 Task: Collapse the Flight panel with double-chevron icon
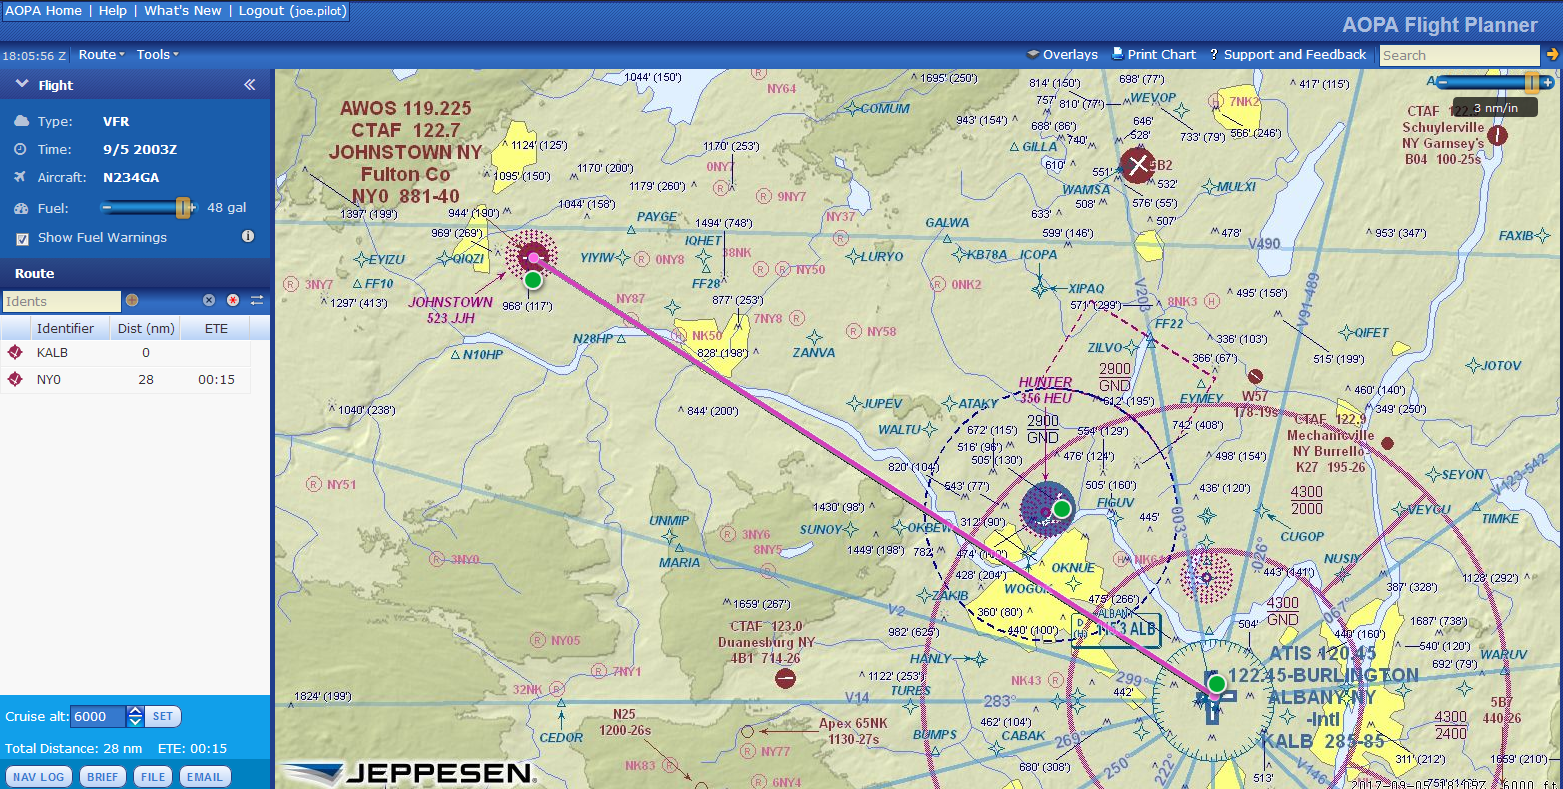tap(250, 85)
